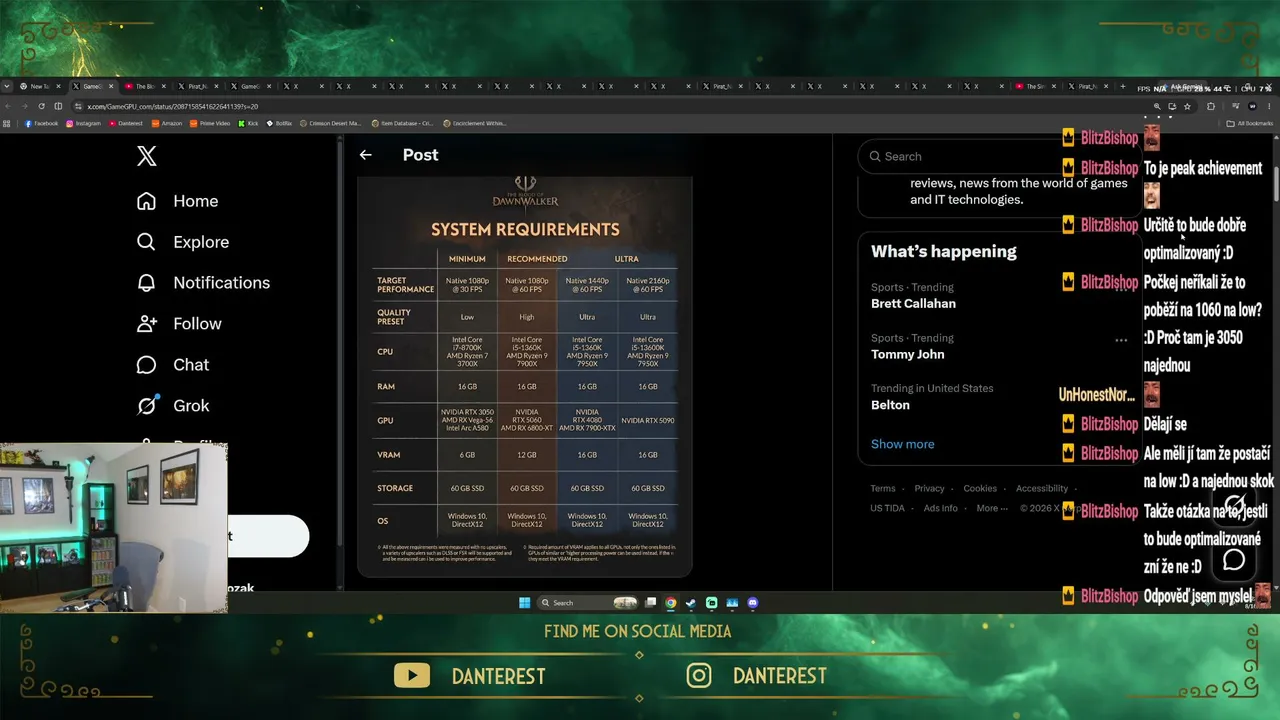Click the X logo in the sidebar
The image size is (1280, 720).
point(147,156)
